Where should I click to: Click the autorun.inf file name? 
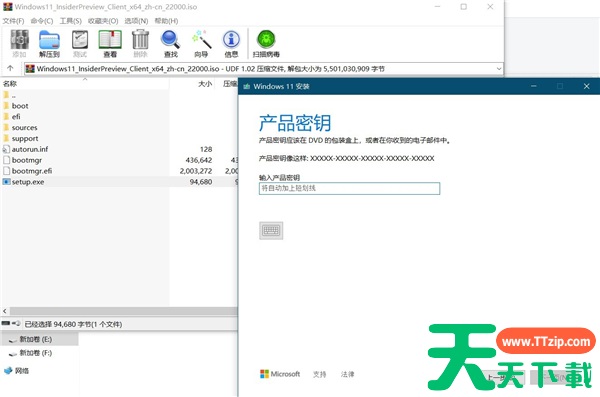coord(30,149)
